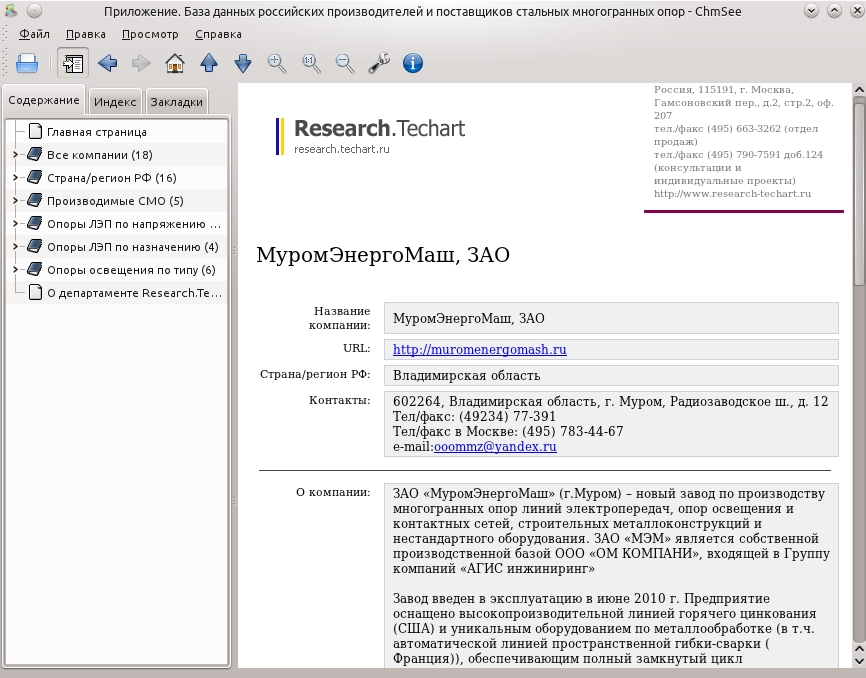Open the Home page icon

[175, 63]
